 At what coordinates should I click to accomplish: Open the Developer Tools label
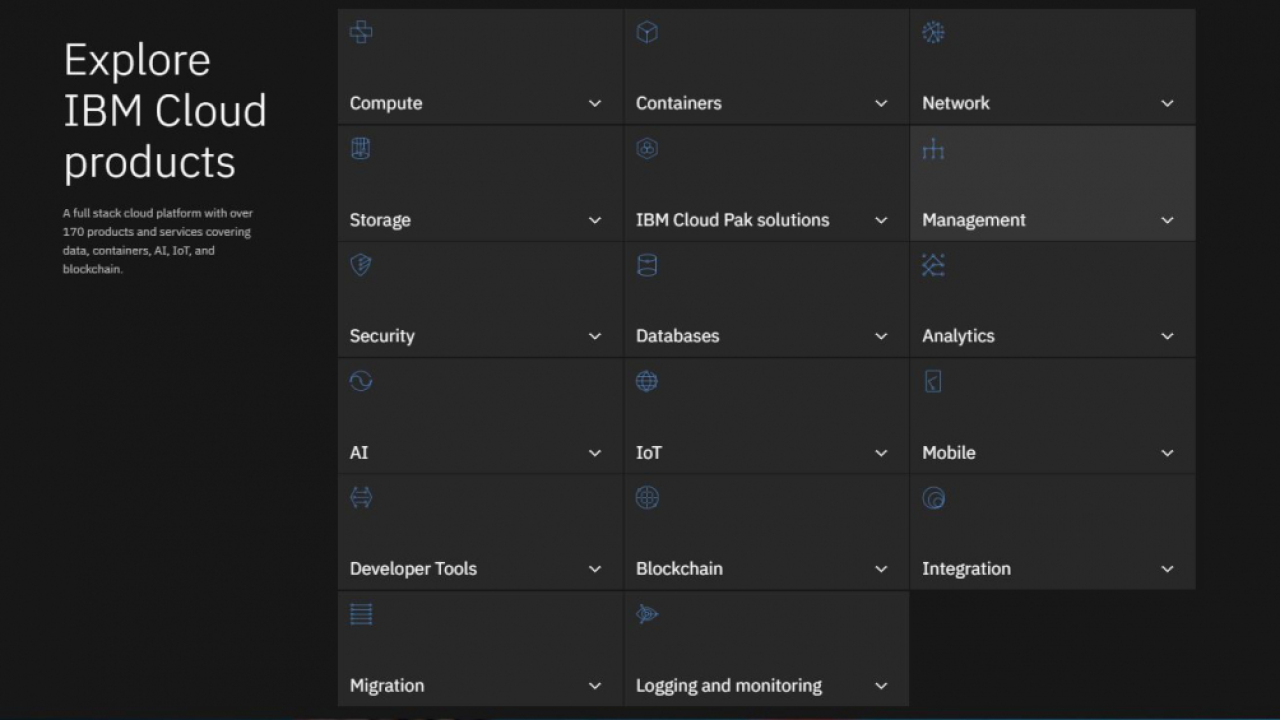click(413, 569)
